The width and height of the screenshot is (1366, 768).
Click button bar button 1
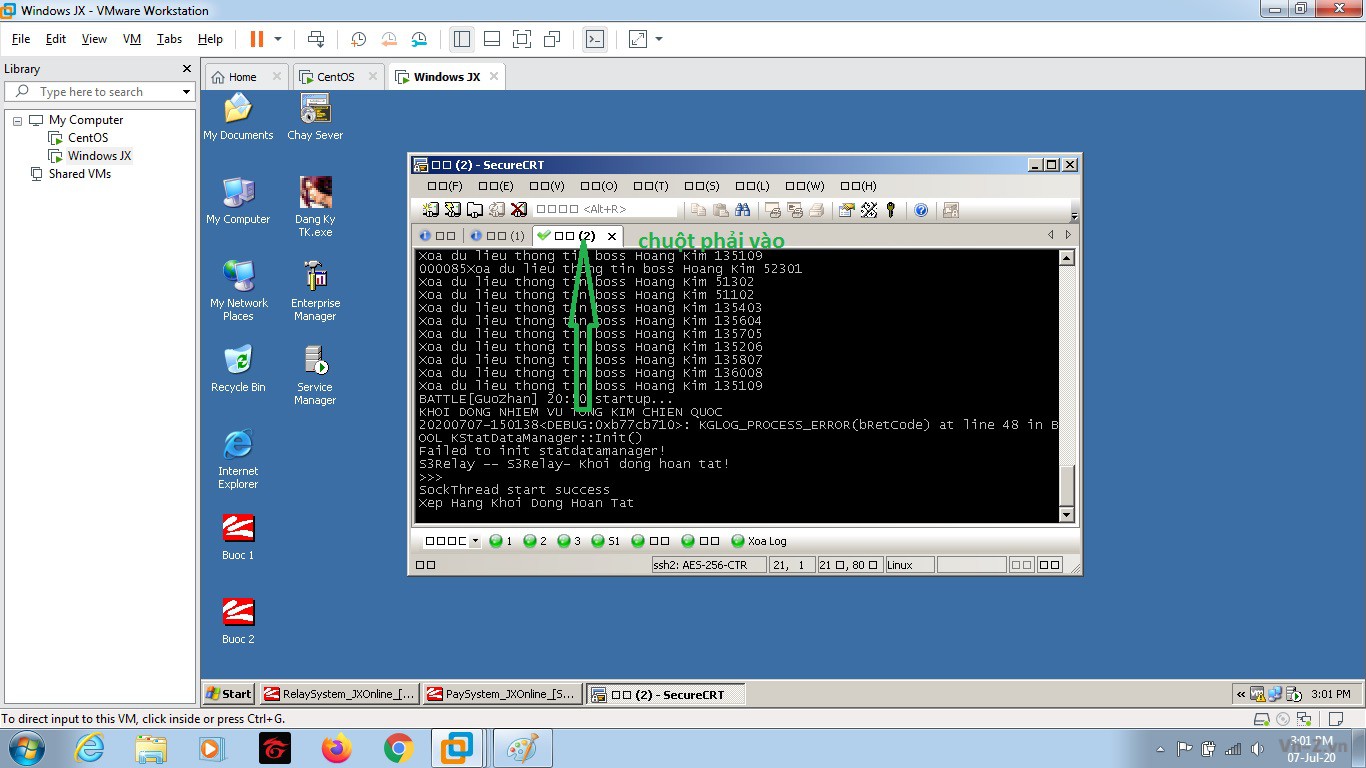501,541
